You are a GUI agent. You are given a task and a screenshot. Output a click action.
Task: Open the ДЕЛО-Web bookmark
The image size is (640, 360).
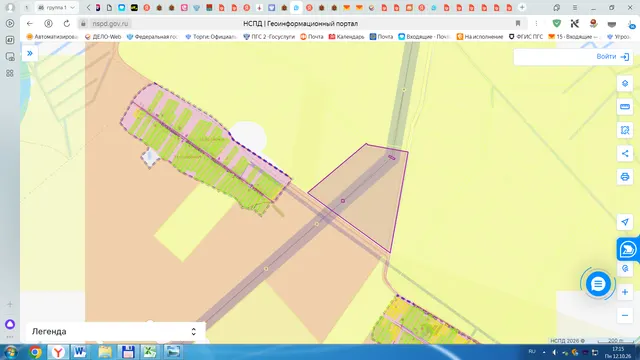103,37
